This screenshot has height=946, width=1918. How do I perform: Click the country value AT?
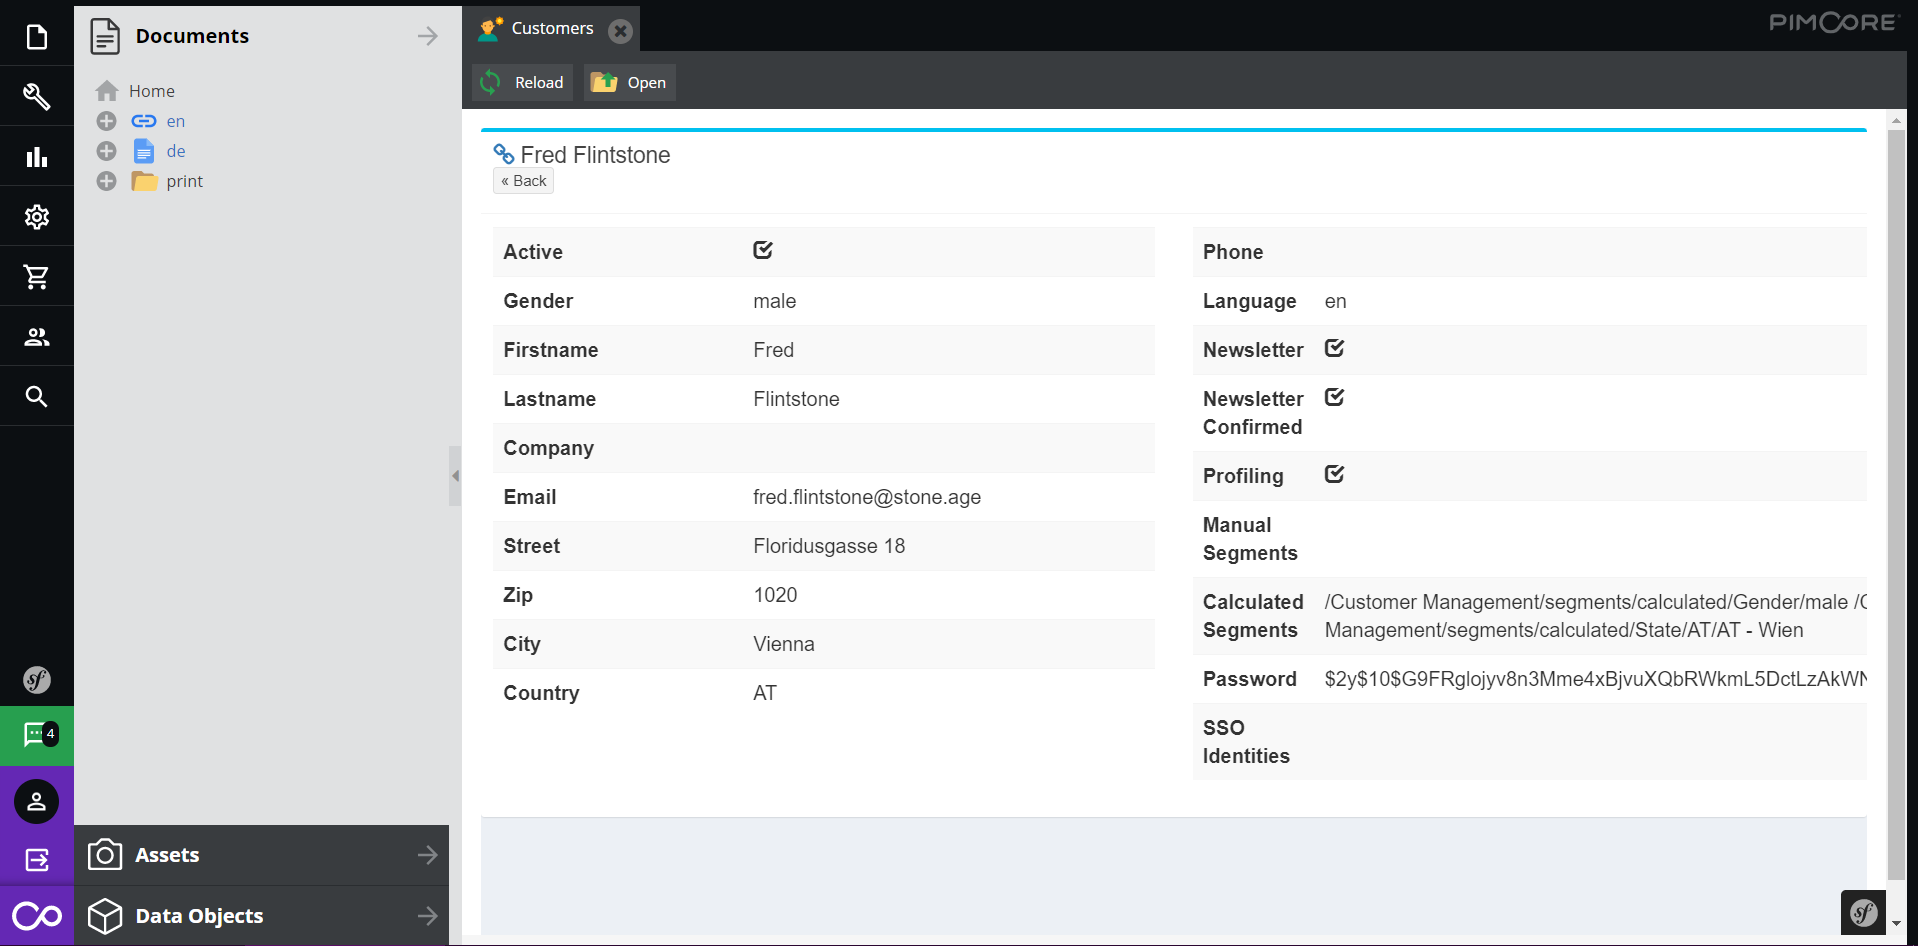(x=765, y=693)
